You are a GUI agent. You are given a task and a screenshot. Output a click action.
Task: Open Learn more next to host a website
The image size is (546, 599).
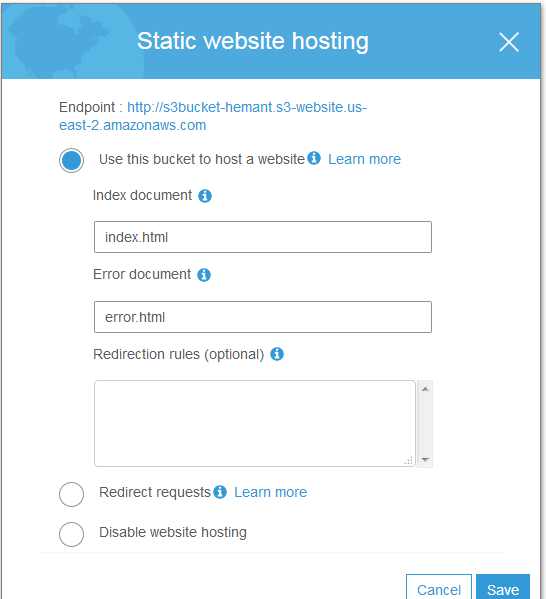coord(365,159)
